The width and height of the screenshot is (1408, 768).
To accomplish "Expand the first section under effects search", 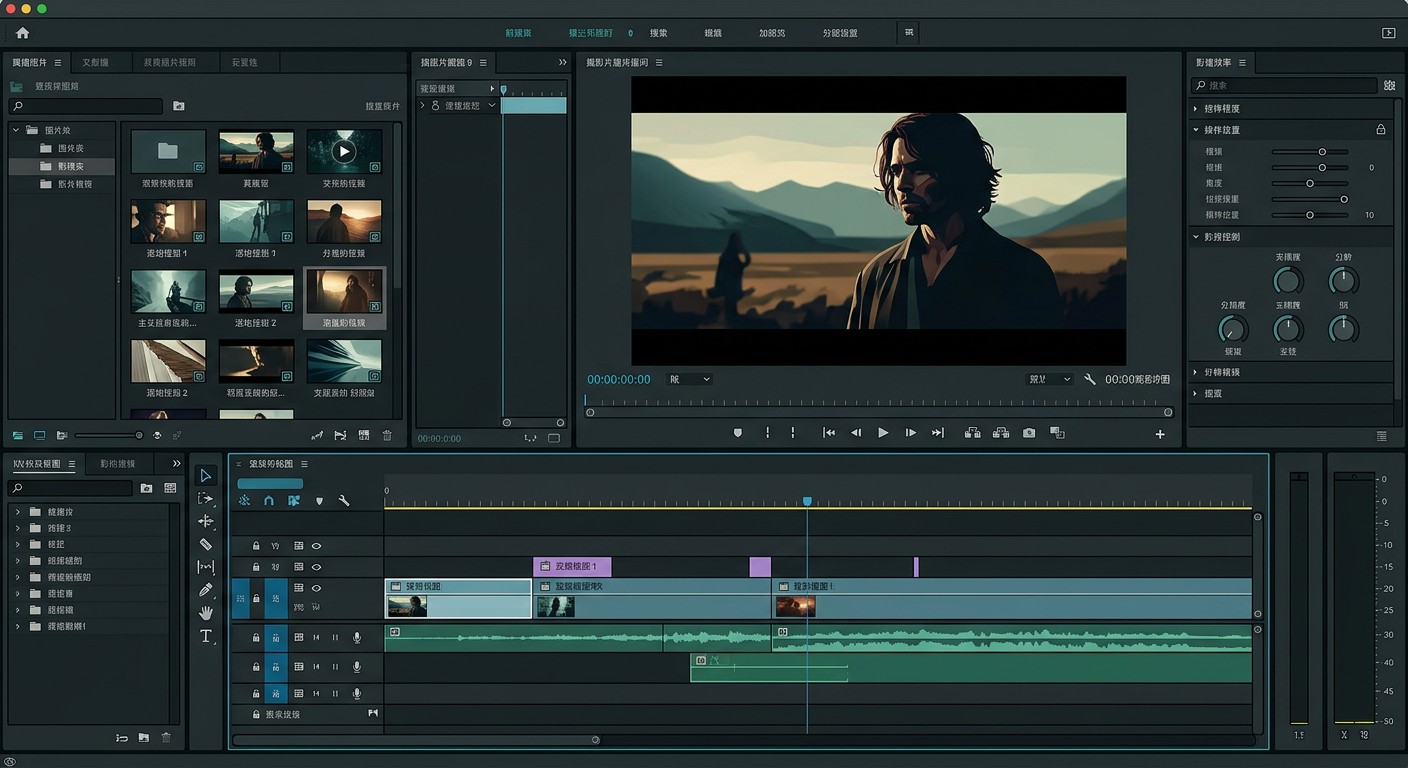I will 1196,108.
